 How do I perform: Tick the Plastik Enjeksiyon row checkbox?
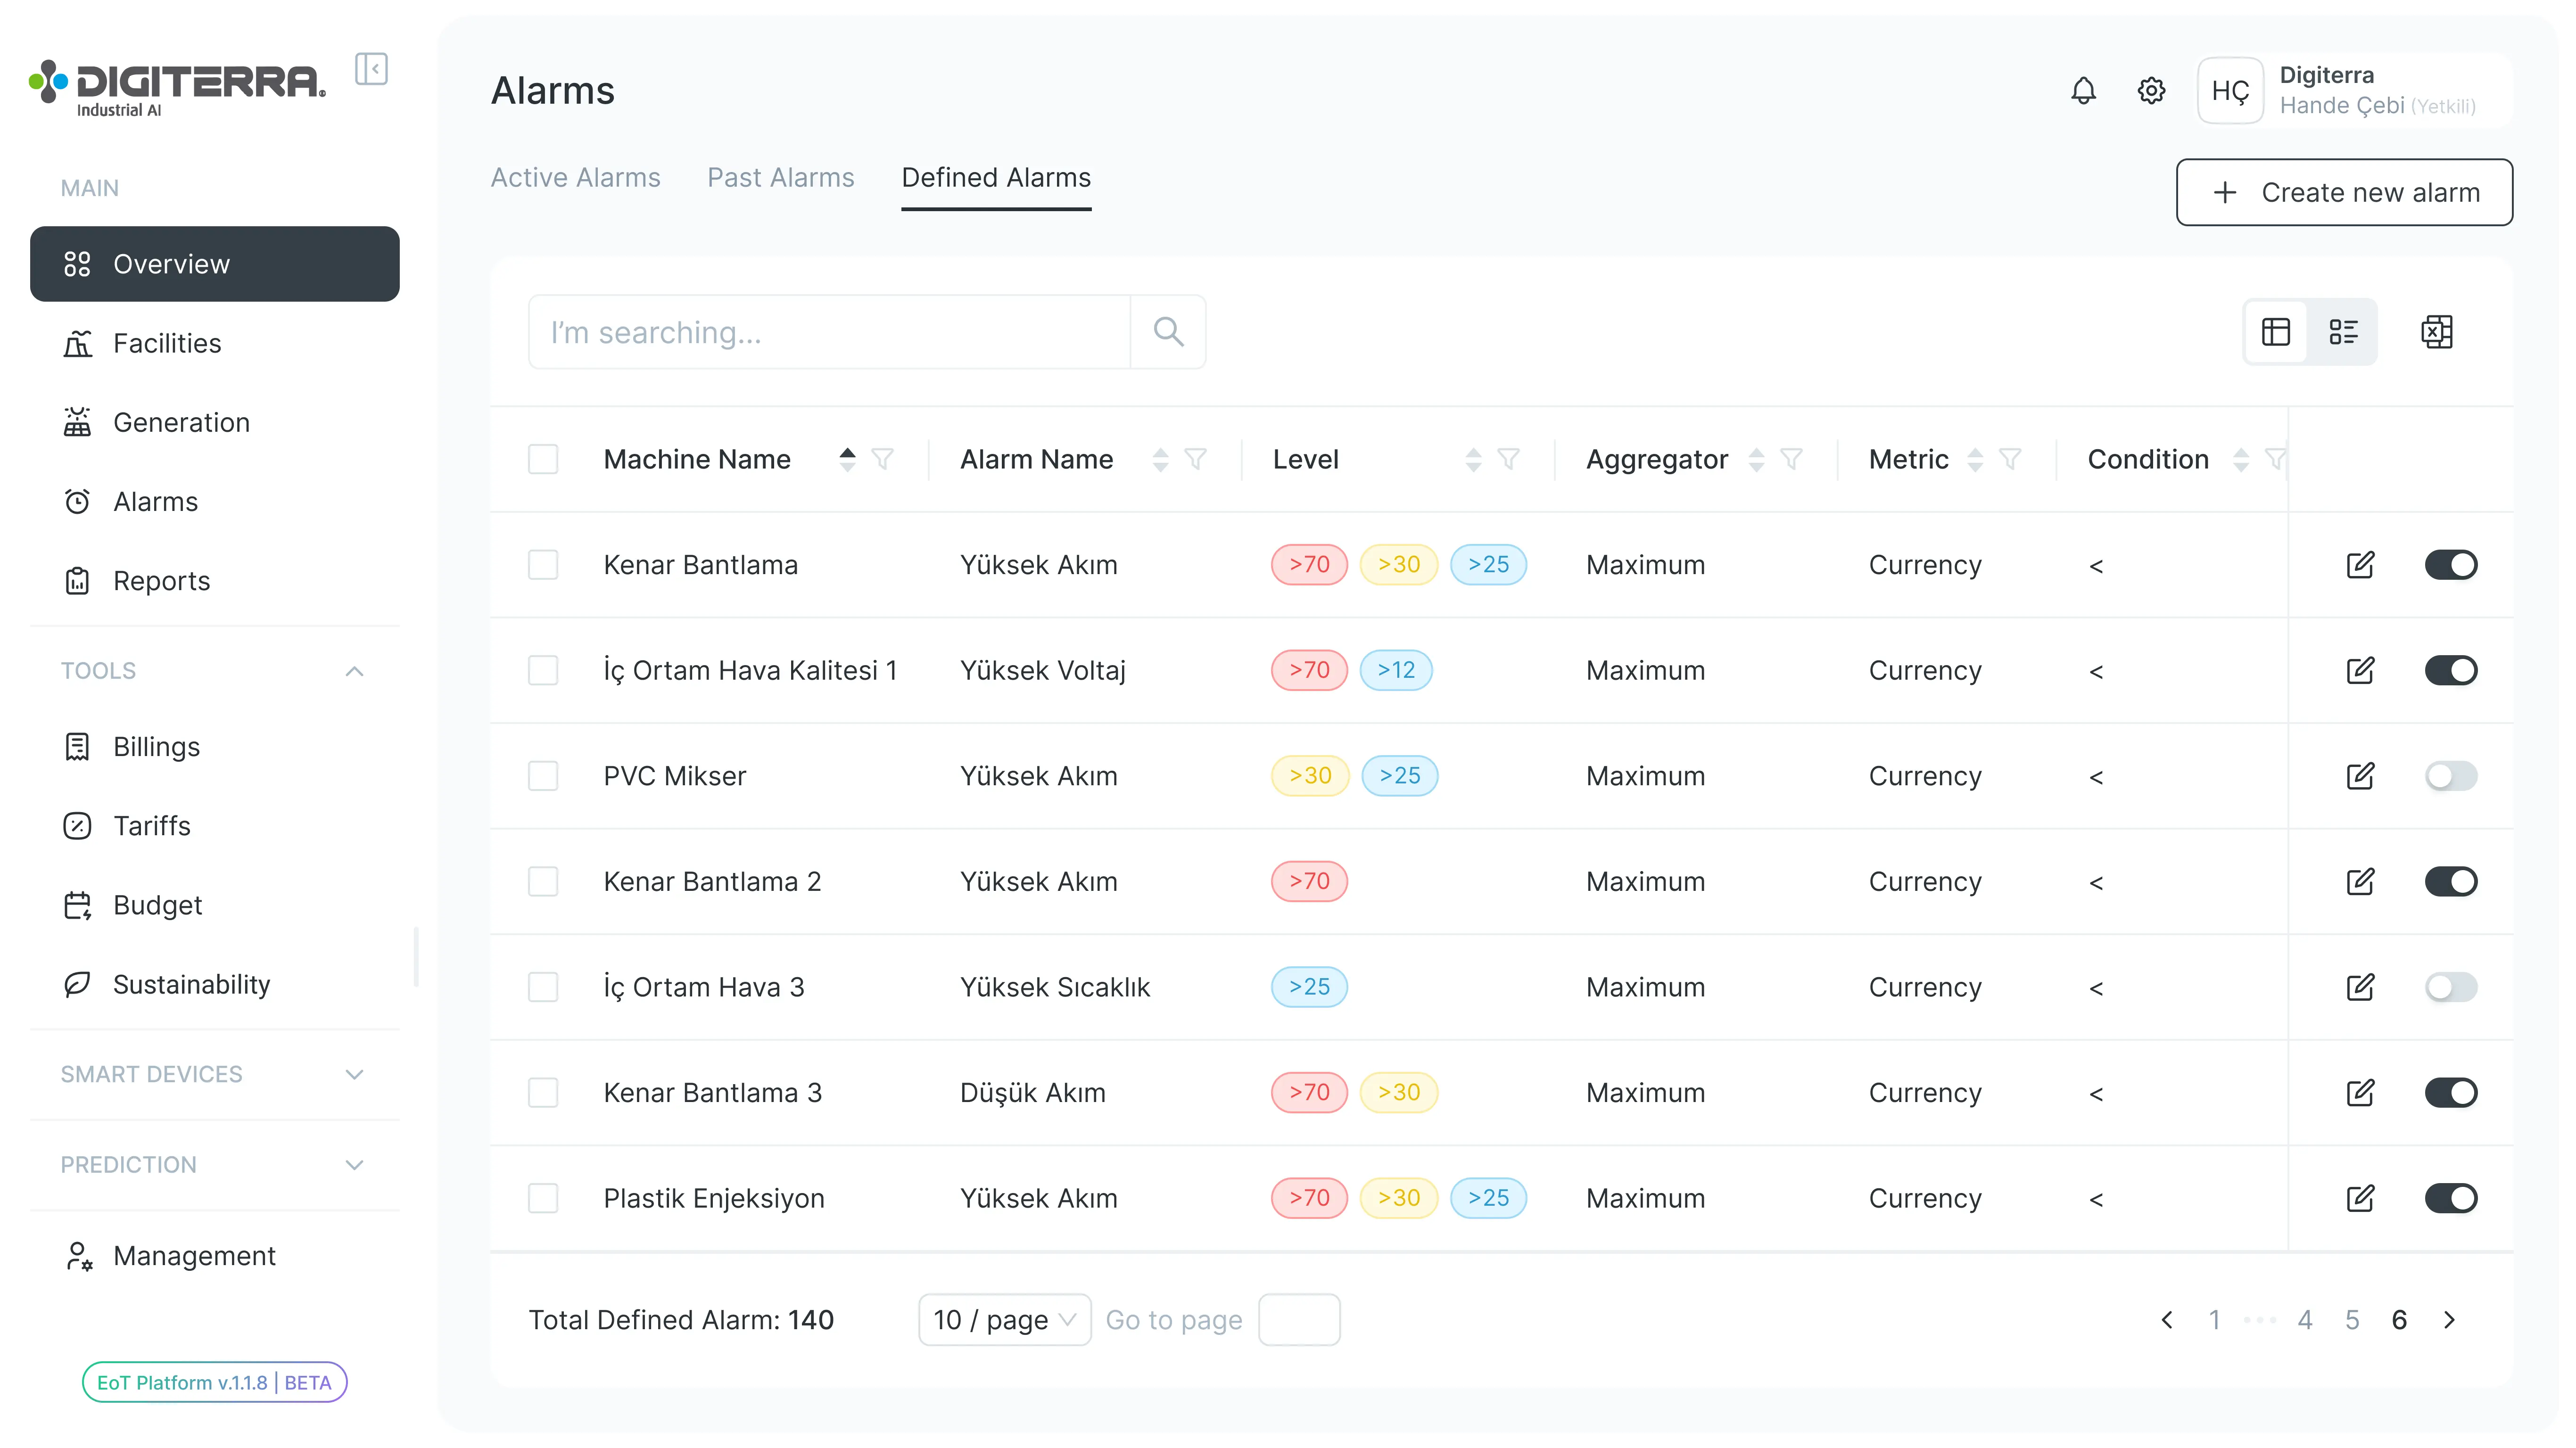[543, 1198]
